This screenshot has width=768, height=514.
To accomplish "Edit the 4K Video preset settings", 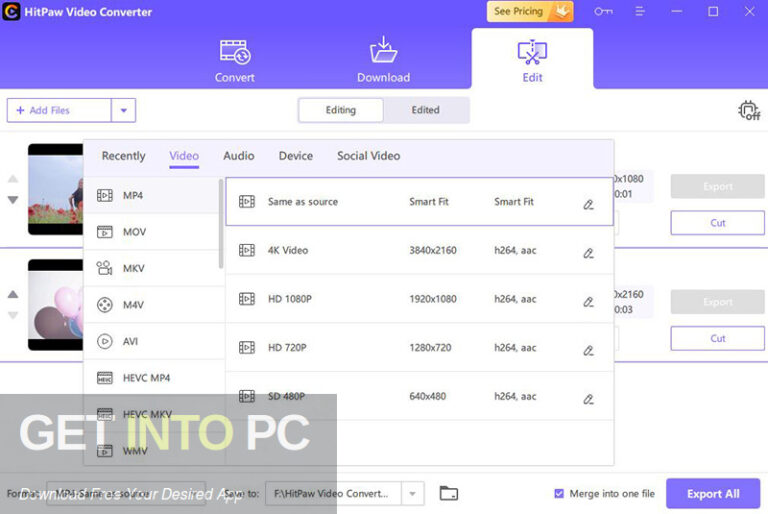I will 588,253.
